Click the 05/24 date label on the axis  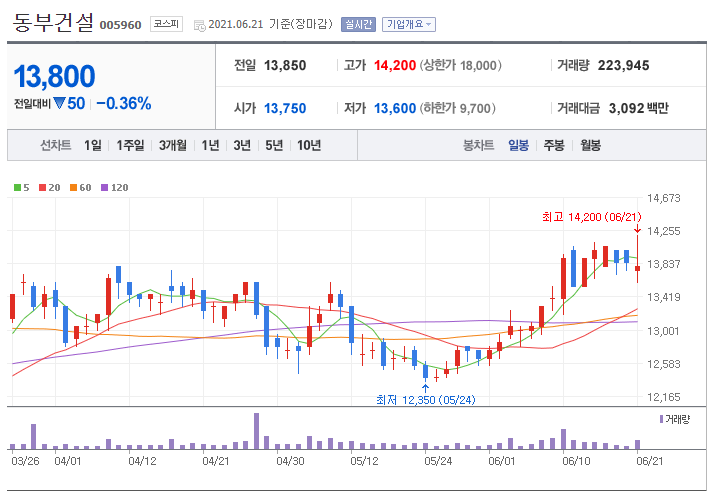[x=438, y=461]
